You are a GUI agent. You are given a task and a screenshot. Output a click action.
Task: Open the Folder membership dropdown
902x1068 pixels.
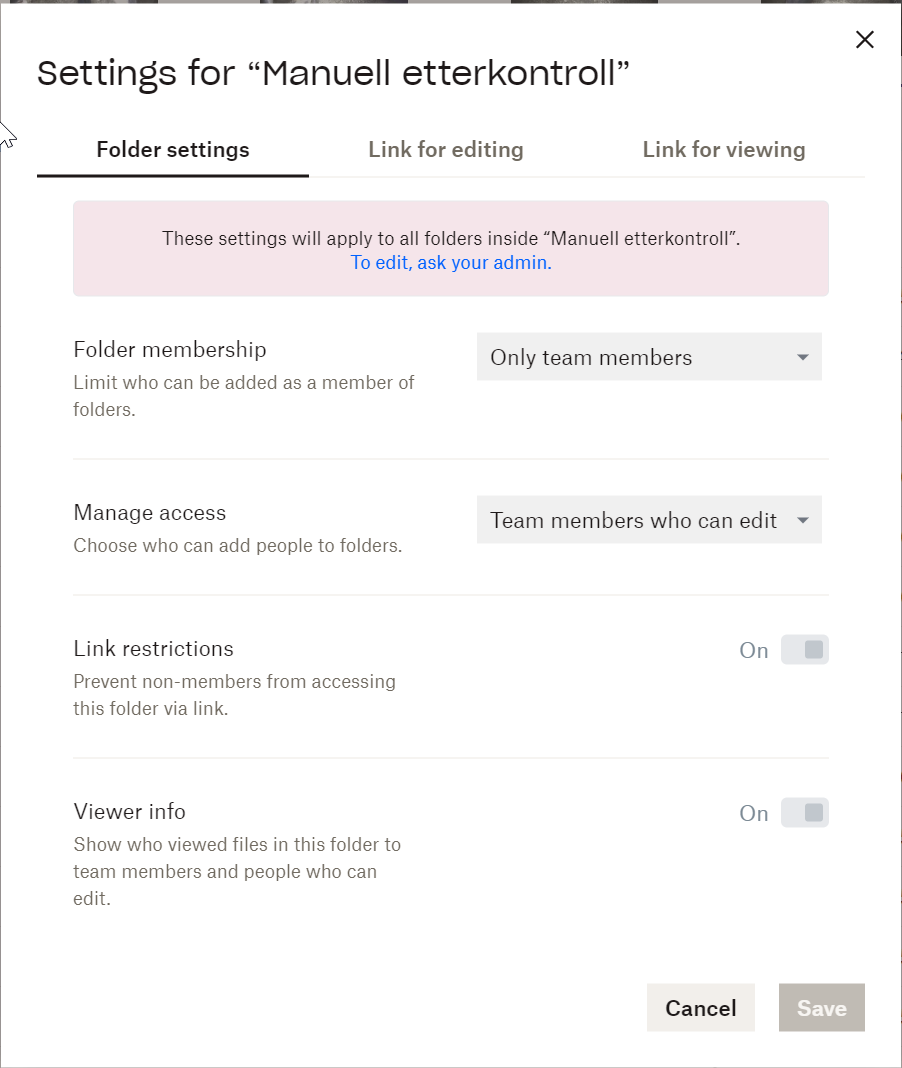click(648, 357)
